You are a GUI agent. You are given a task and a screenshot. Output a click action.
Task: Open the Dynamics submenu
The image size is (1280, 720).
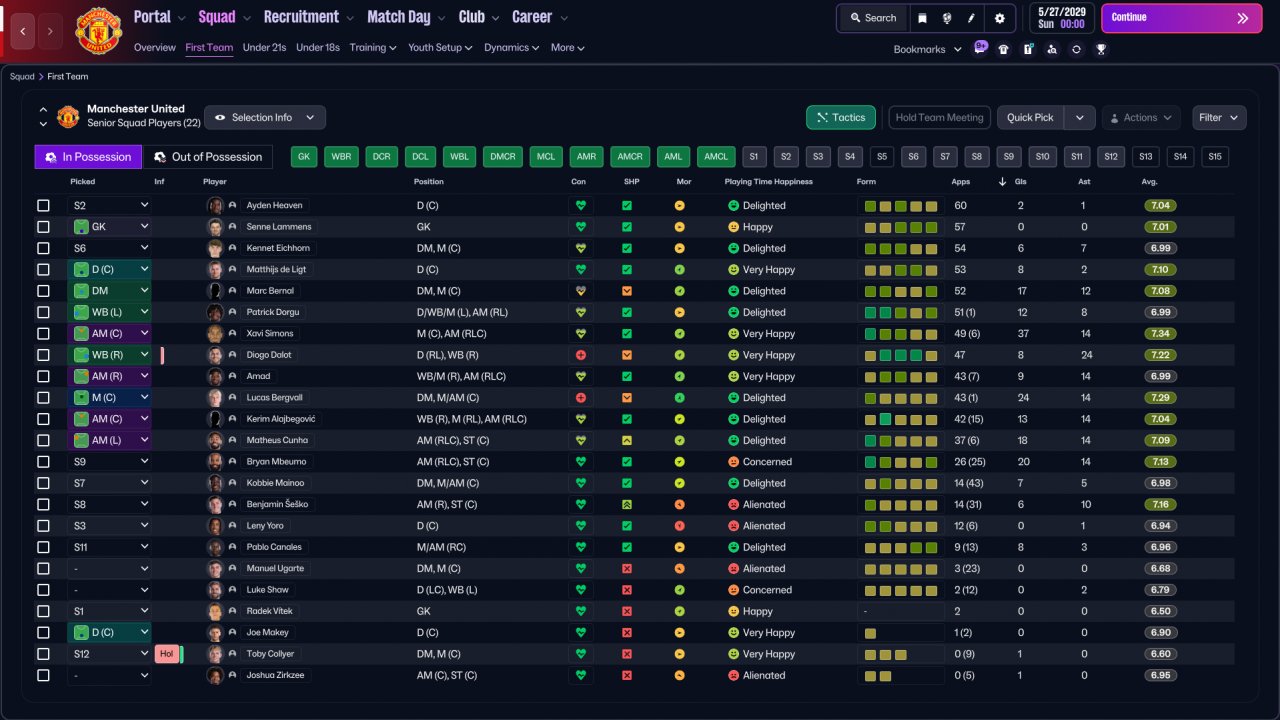click(511, 48)
